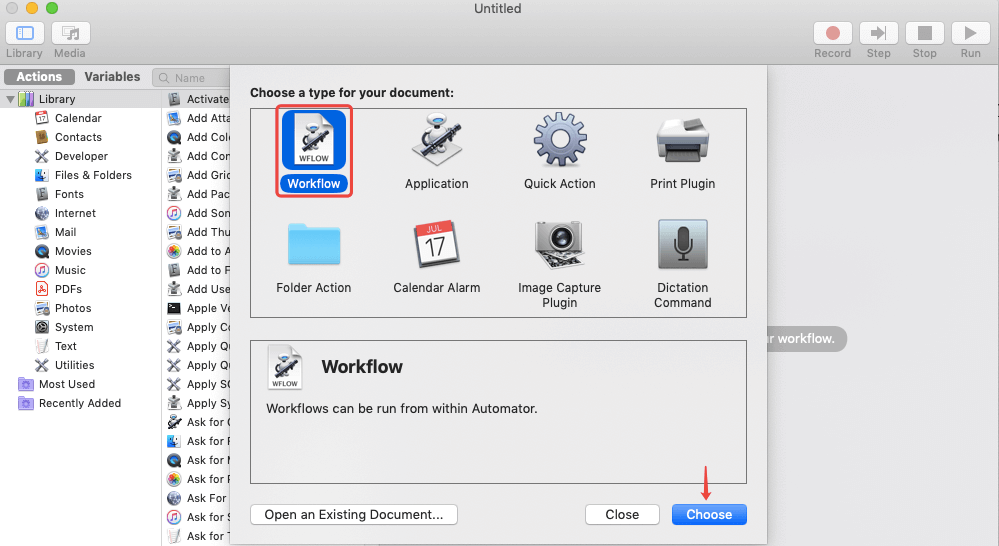Click the Choose button
Screen dimensions: 999x546
709,514
